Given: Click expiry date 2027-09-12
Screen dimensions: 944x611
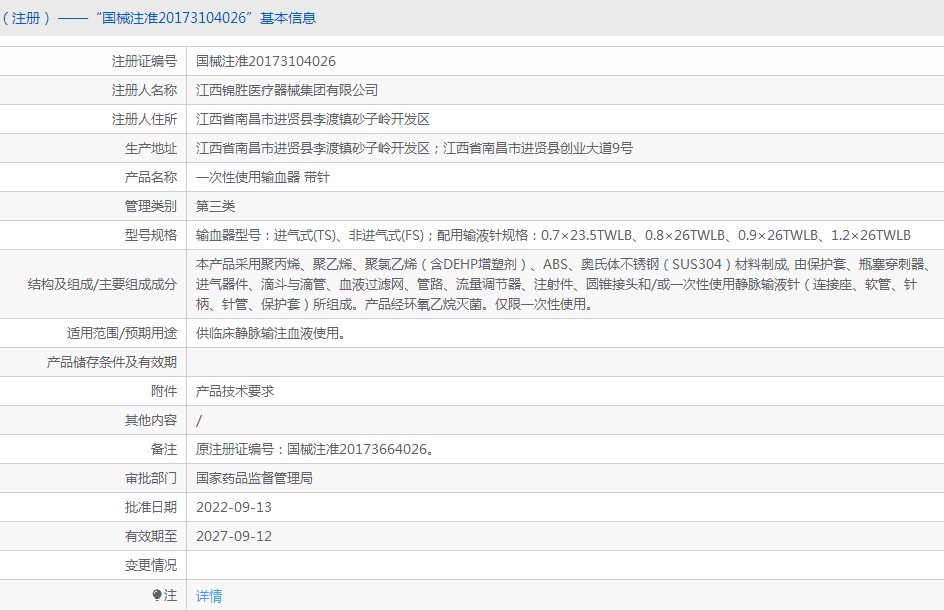Looking at the screenshot, I should coord(234,536).
